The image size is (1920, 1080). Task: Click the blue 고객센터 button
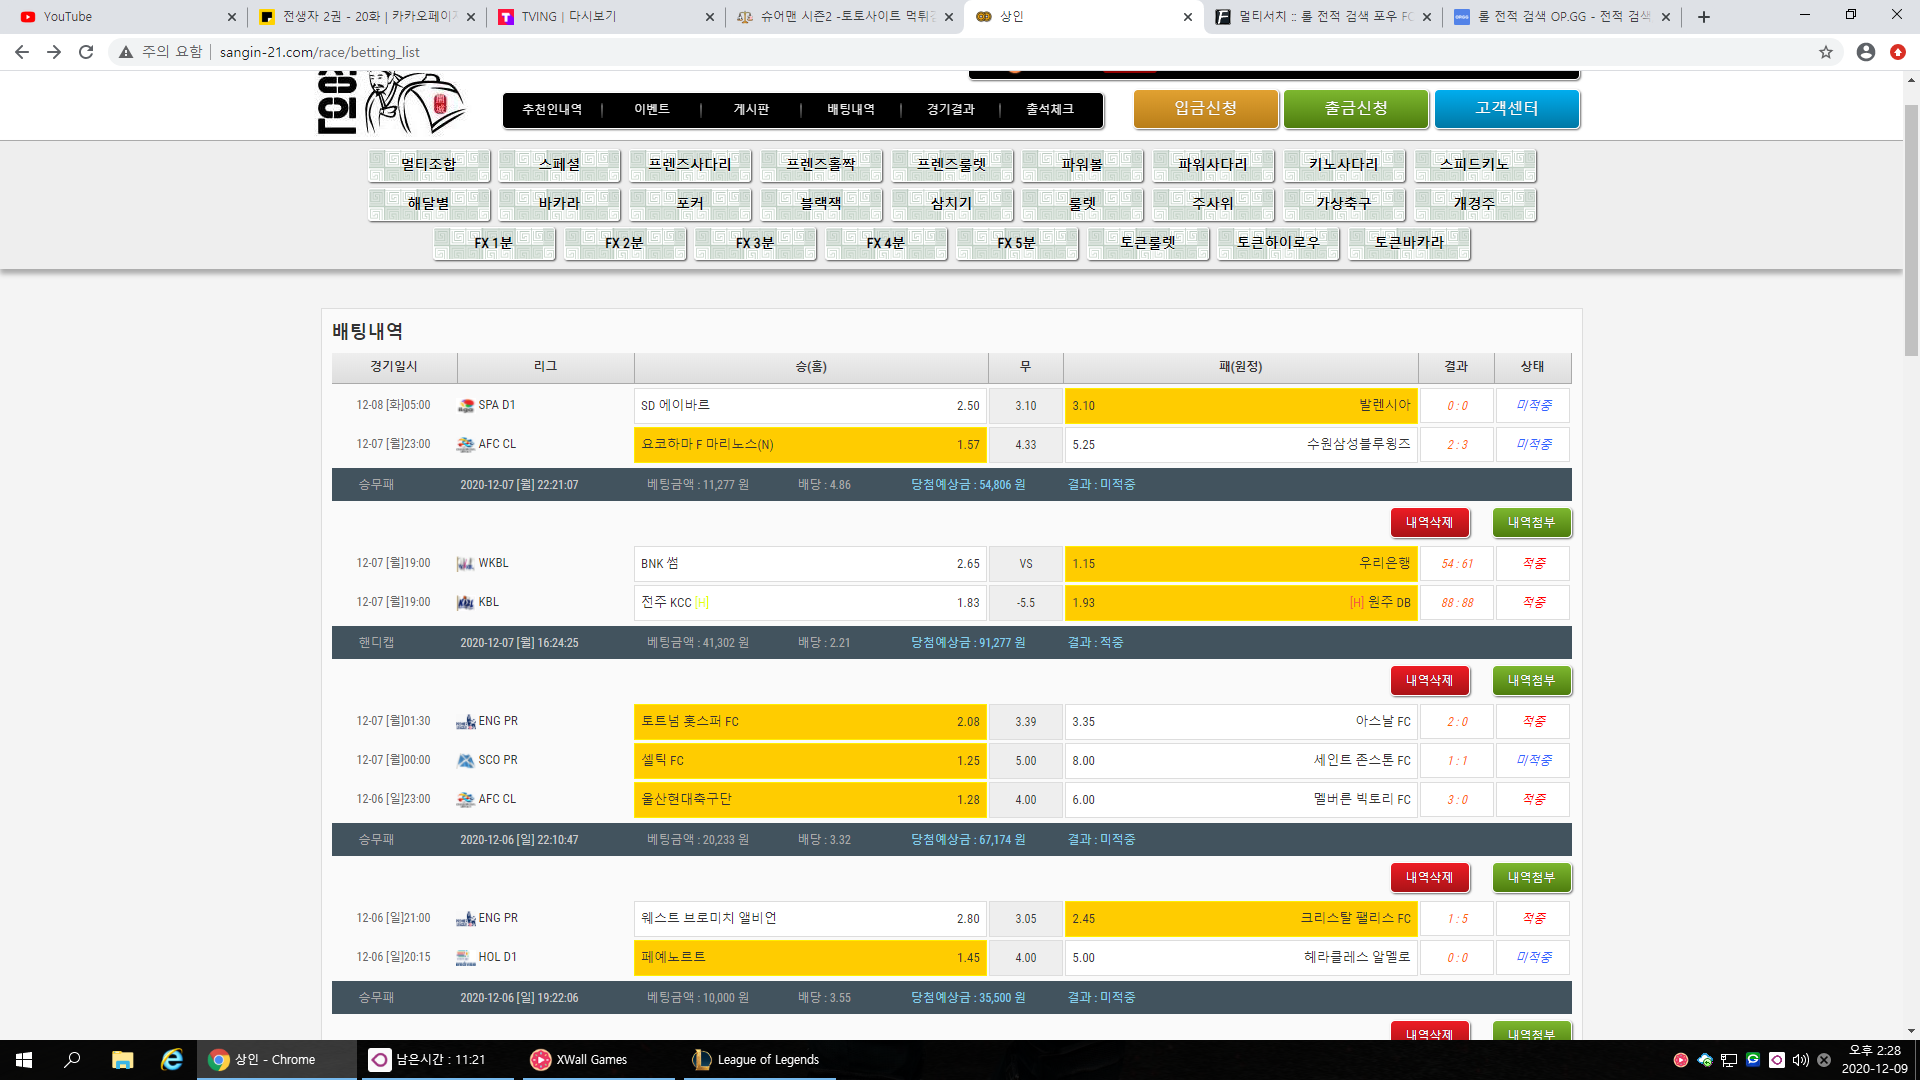coord(1506,109)
